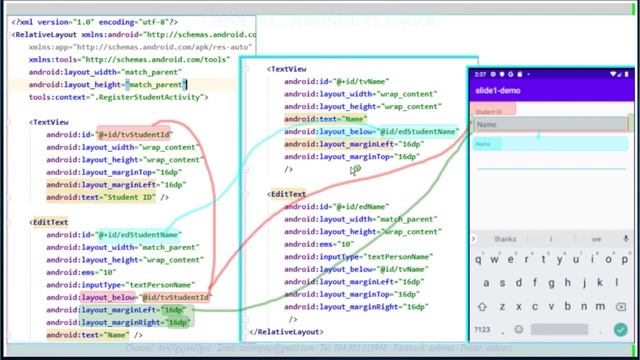Tap the 'slide1-demo' app title
640x360 pixels.
click(498, 91)
